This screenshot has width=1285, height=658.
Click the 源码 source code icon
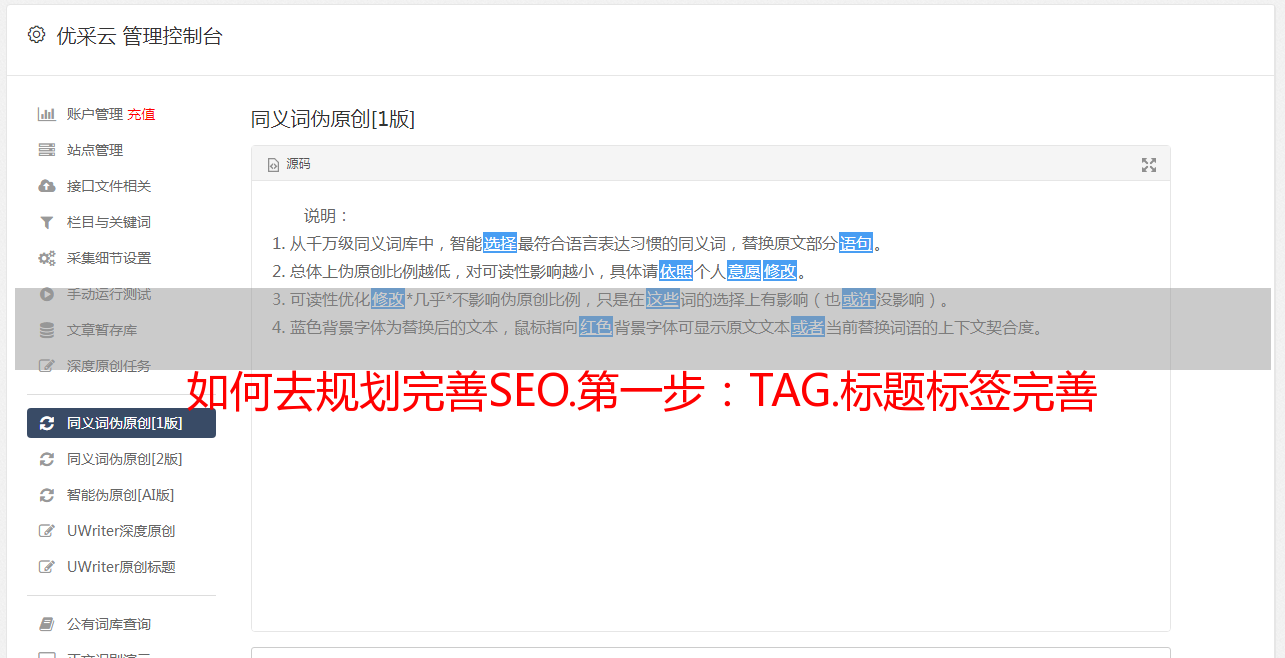[273, 165]
